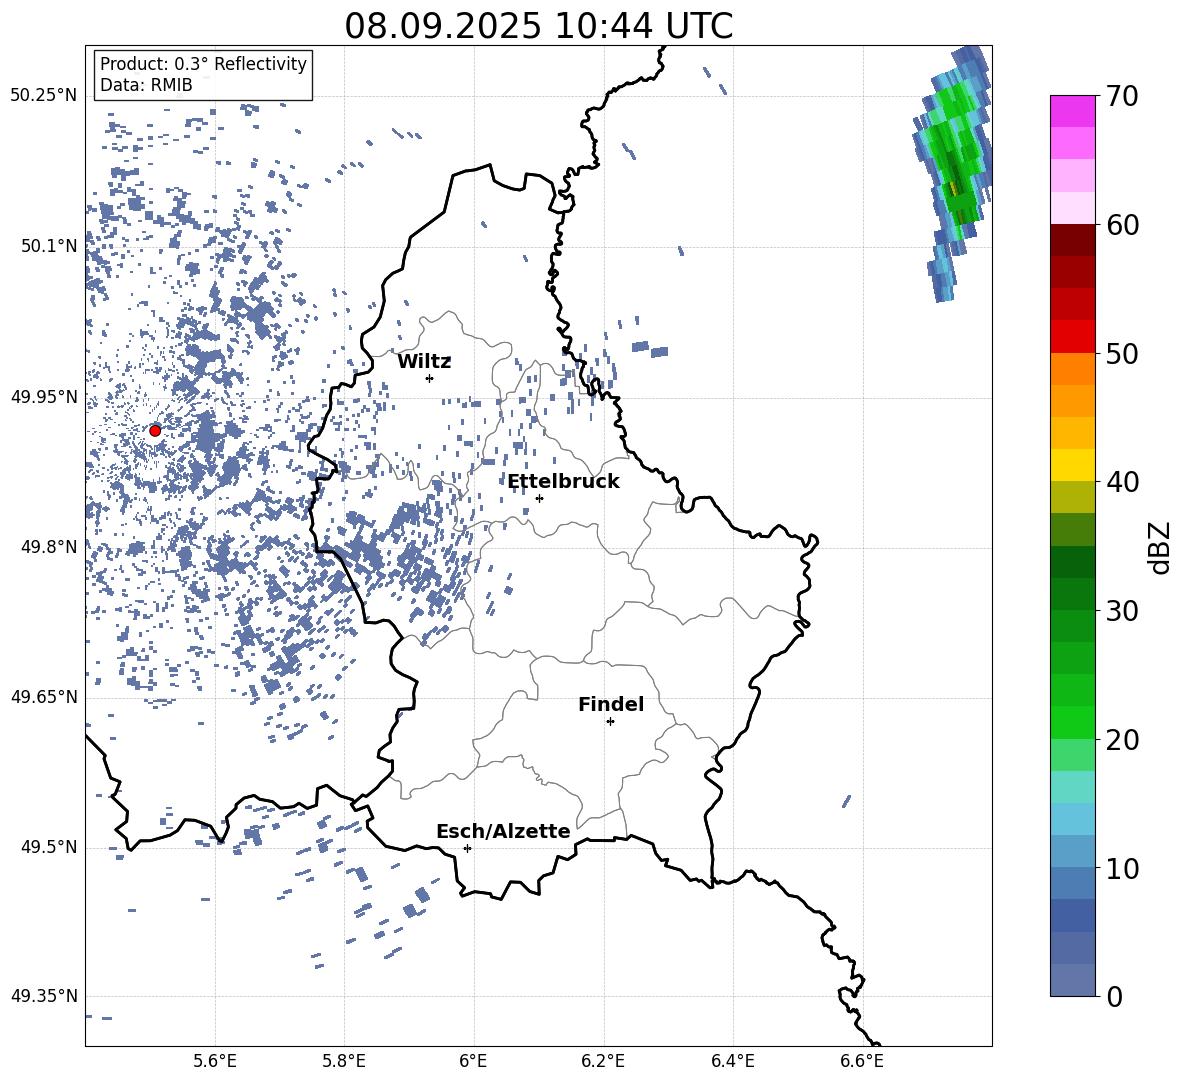1184x1081 pixels.
Task: Click the colorbar tick label 60
Action: 1122,225
